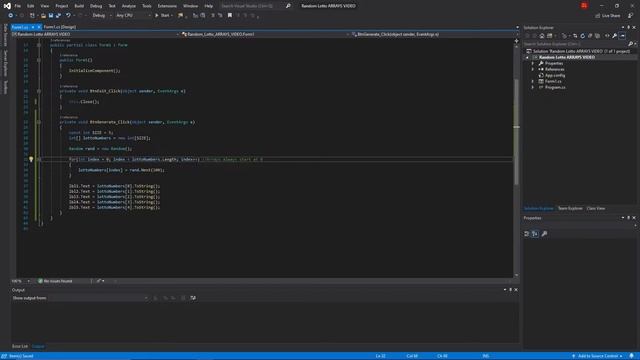Toggle word wrap icon in Output panel
The image size is (640, 360).
(x=193, y=298)
